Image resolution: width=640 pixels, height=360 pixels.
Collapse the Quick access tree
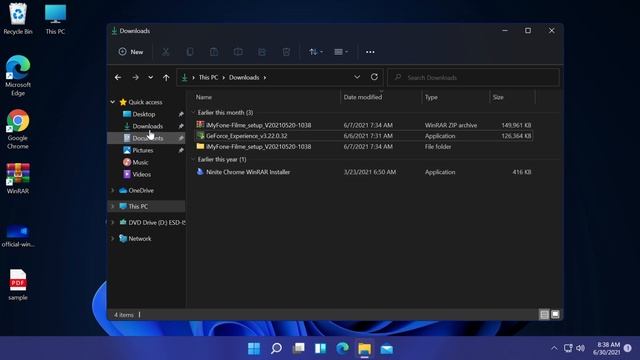coord(113,102)
